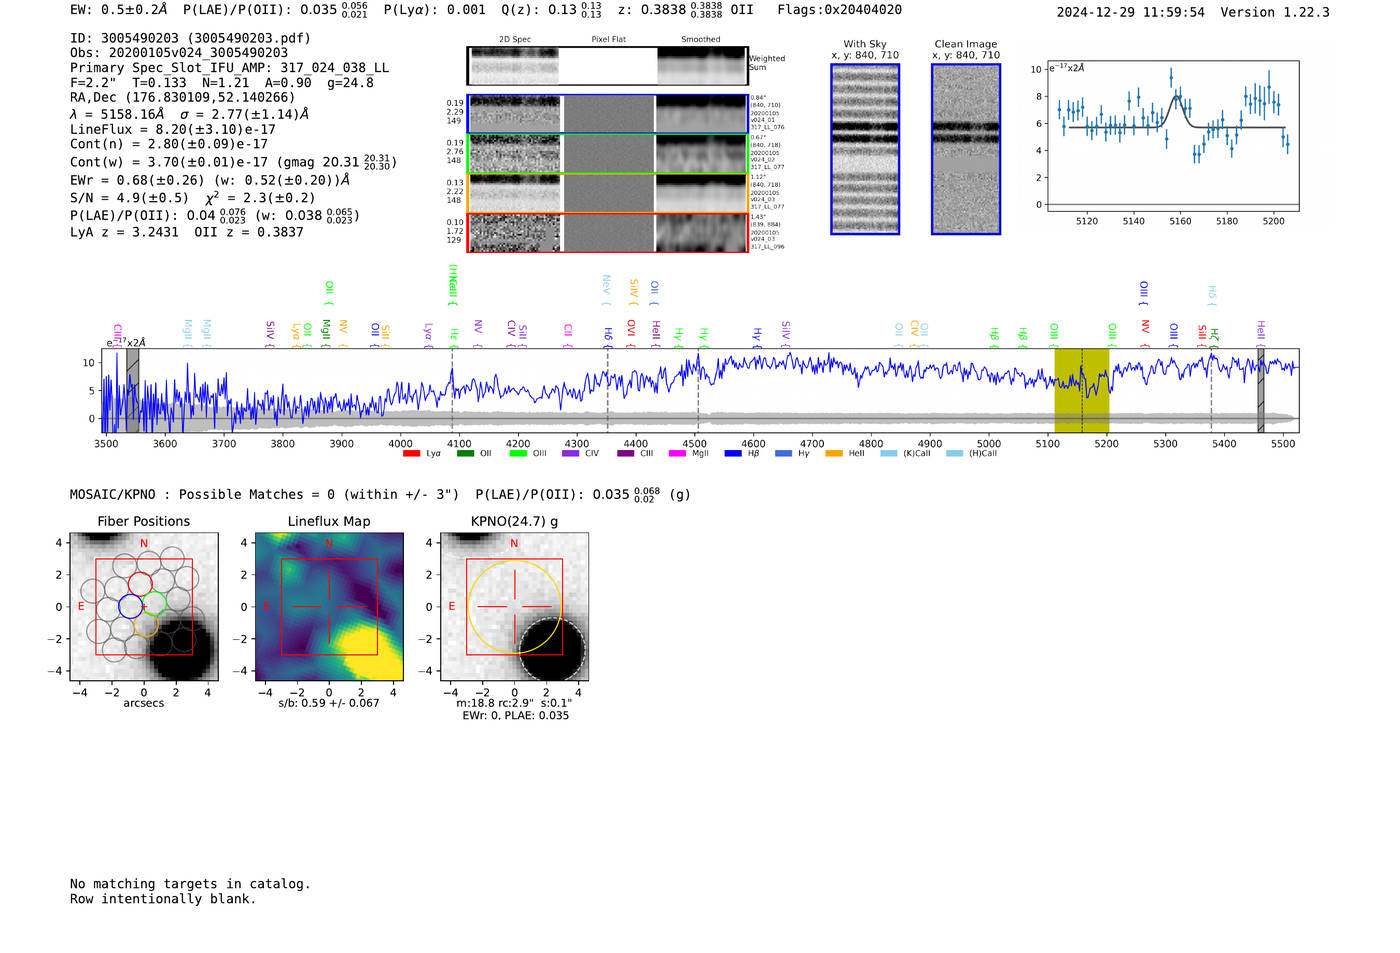Click the "2D Spec" column heading
This screenshot has width=1400, height=953.
coord(515,40)
